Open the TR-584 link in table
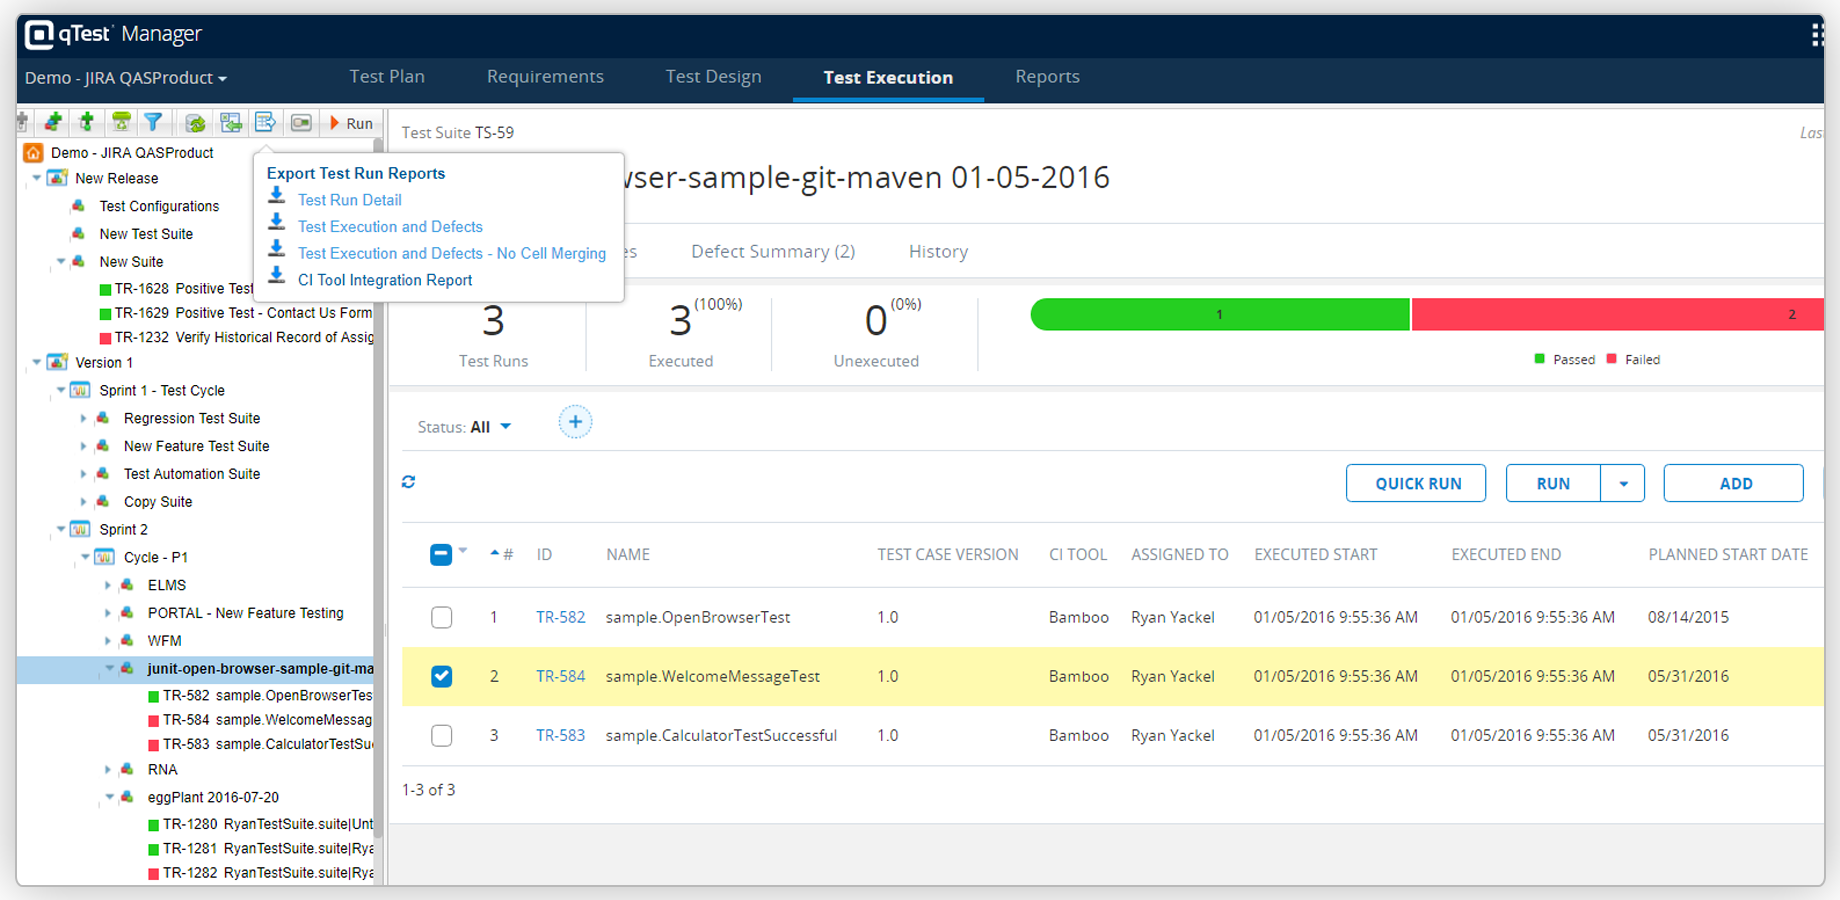Image resolution: width=1840 pixels, height=900 pixels. pos(560,676)
